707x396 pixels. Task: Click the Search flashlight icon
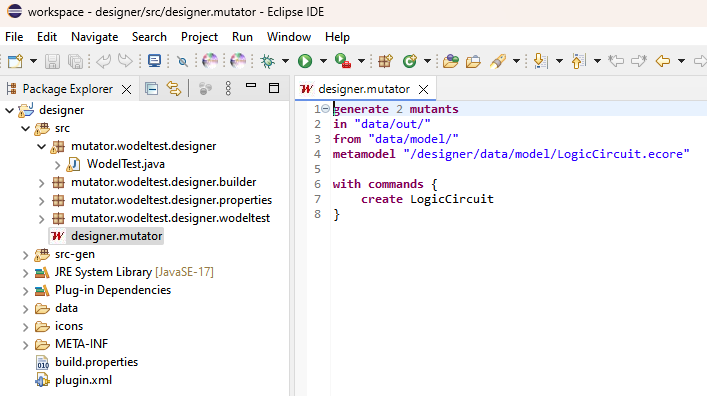(498, 61)
